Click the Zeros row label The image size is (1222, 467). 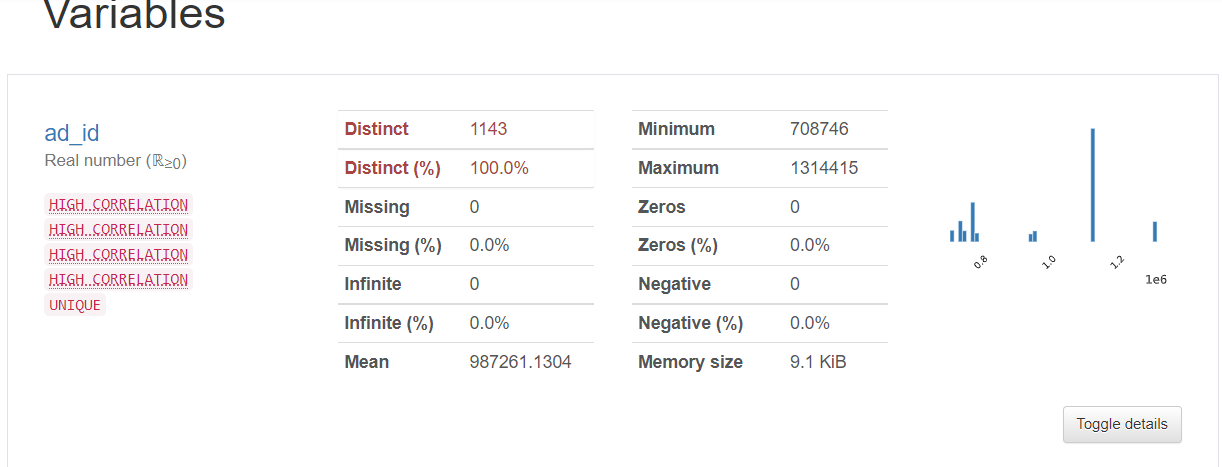pyautogui.click(x=661, y=207)
